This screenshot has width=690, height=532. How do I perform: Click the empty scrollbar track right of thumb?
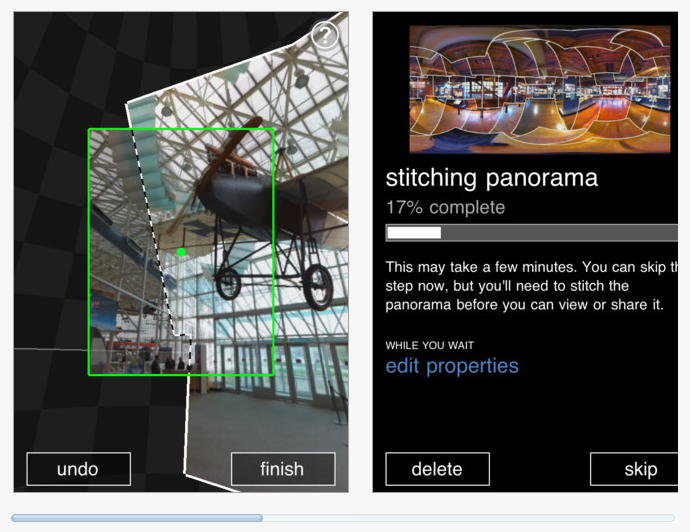coord(468,518)
